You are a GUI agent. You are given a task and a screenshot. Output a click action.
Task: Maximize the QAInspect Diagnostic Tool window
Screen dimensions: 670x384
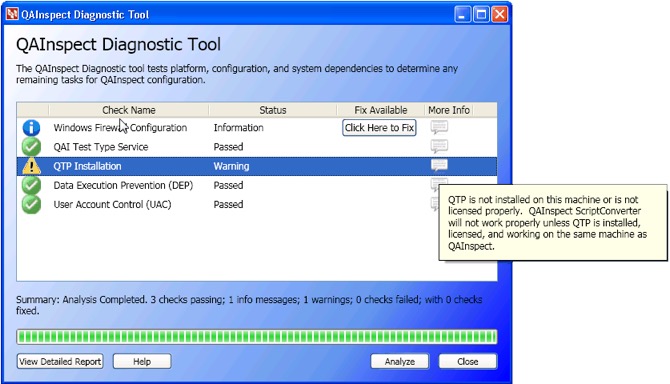tap(481, 14)
